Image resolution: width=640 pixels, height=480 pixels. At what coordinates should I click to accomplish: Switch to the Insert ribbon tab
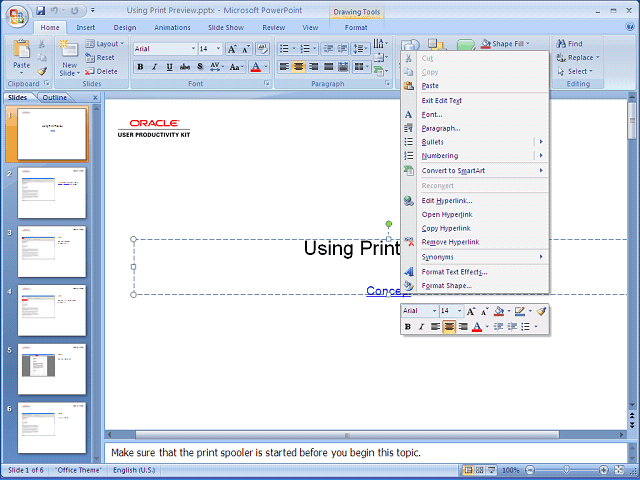click(86, 27)
